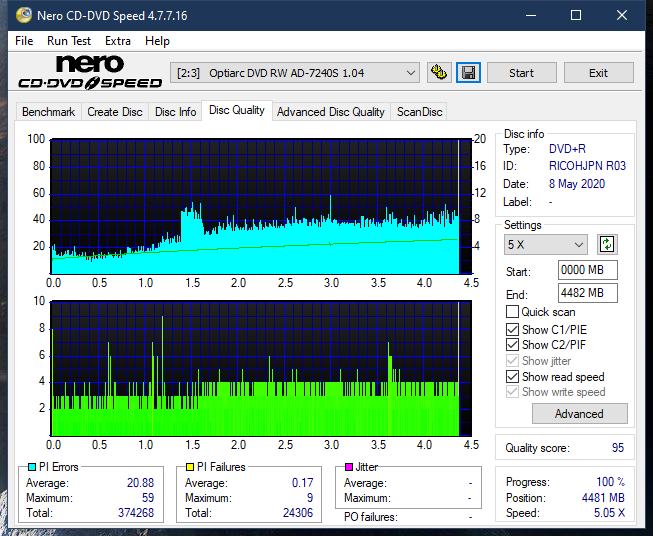Click the magenta Jitter legend swatch
The height and width of the screenshot is (536, 653).
coord(349,467)
